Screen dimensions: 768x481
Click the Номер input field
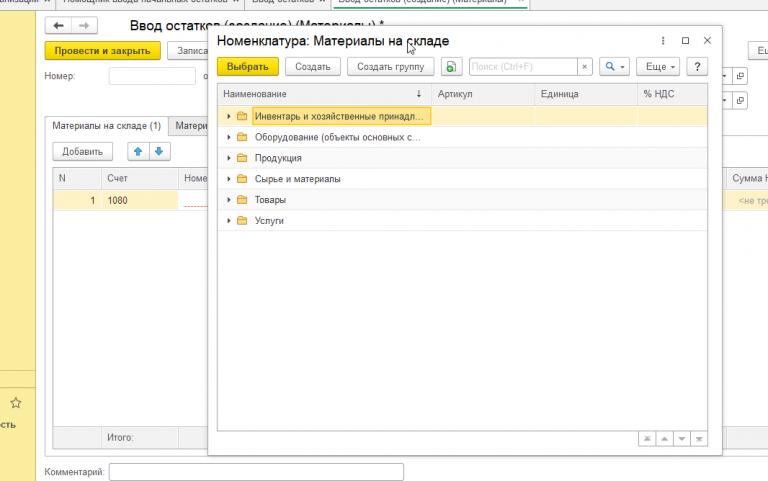point(152,76)
